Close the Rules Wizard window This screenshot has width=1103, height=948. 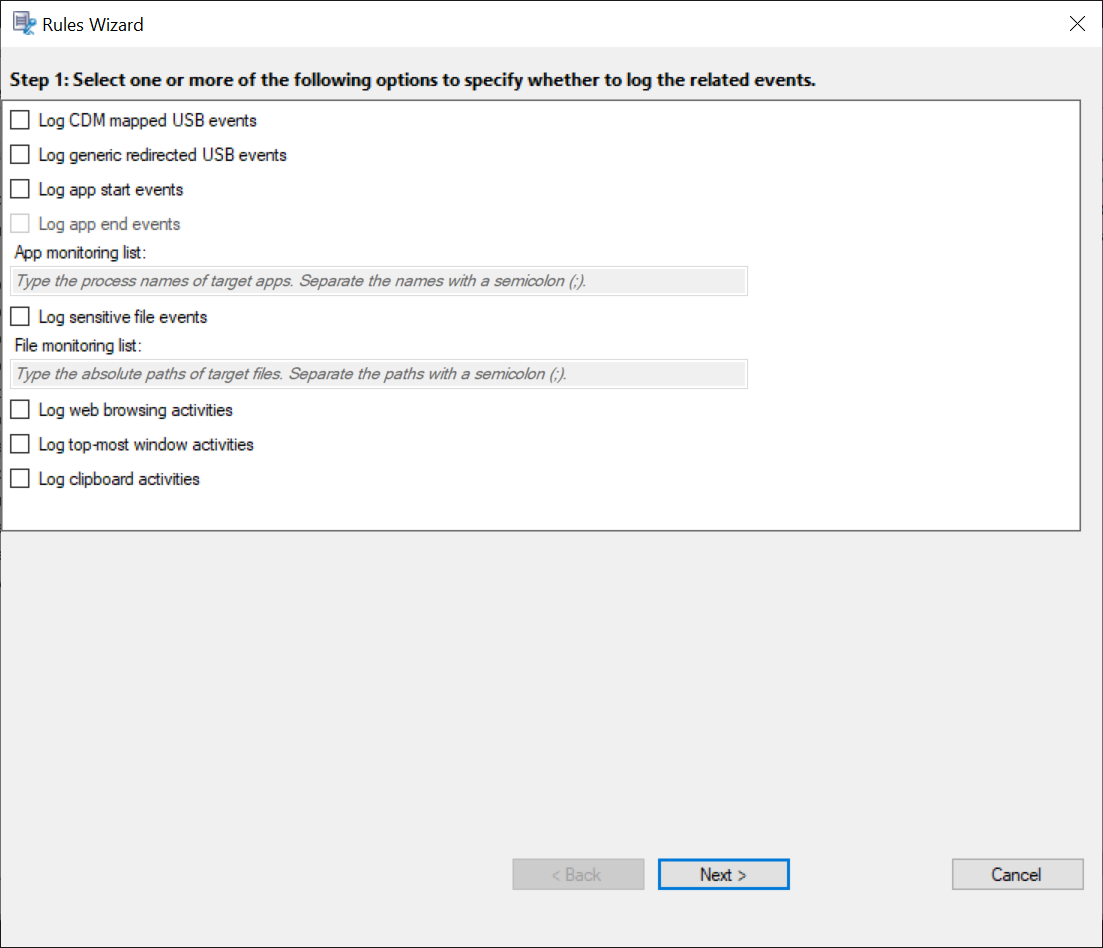(1077, 24)
